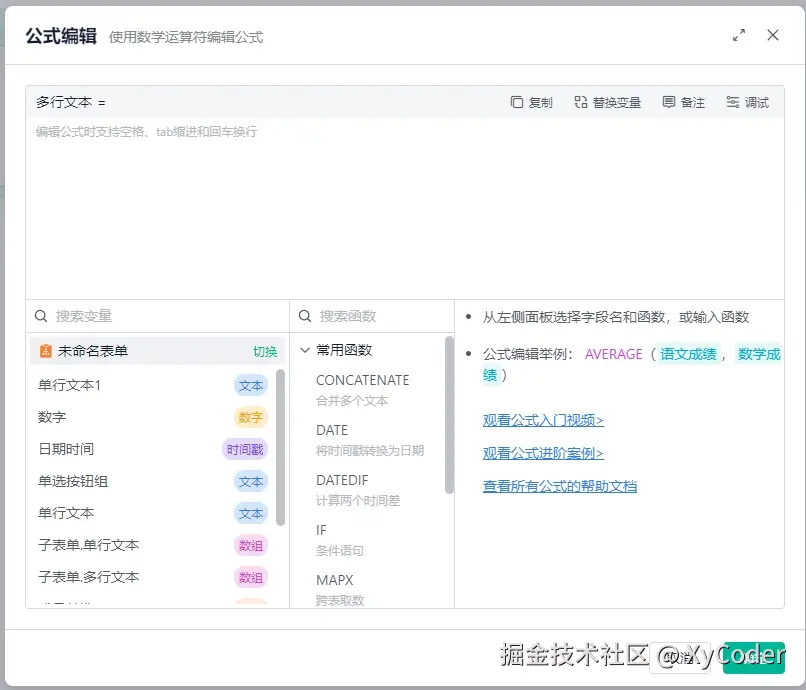Select the 日期时间 variable
Image resolution: width=806 pixels, height=690 pixels.
click(153, 449)
